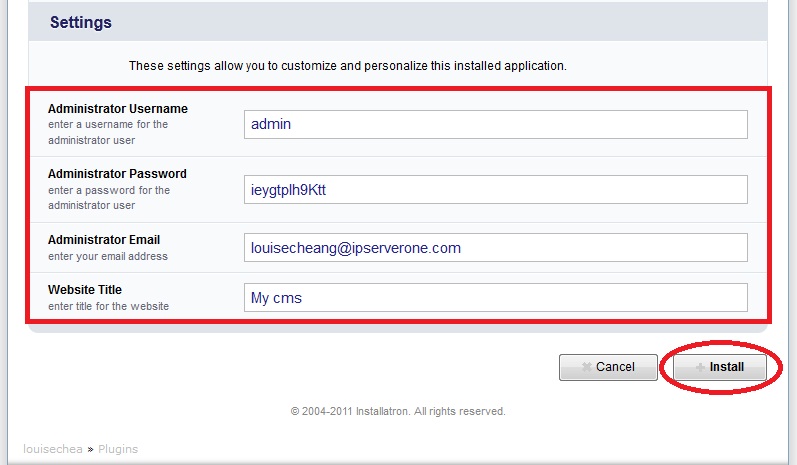Click the Administrator Email label
Image resolution: width=797 pixels, height=465 pixels.
pos(104,240)
